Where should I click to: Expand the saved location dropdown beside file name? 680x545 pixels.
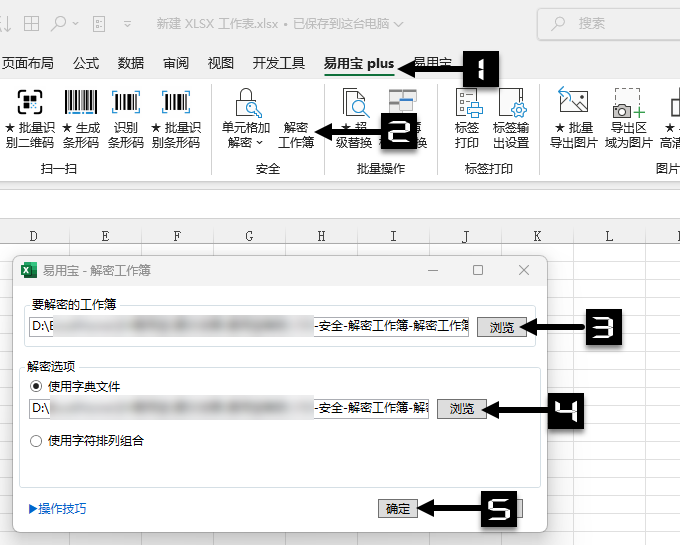(x=399, y=24)
